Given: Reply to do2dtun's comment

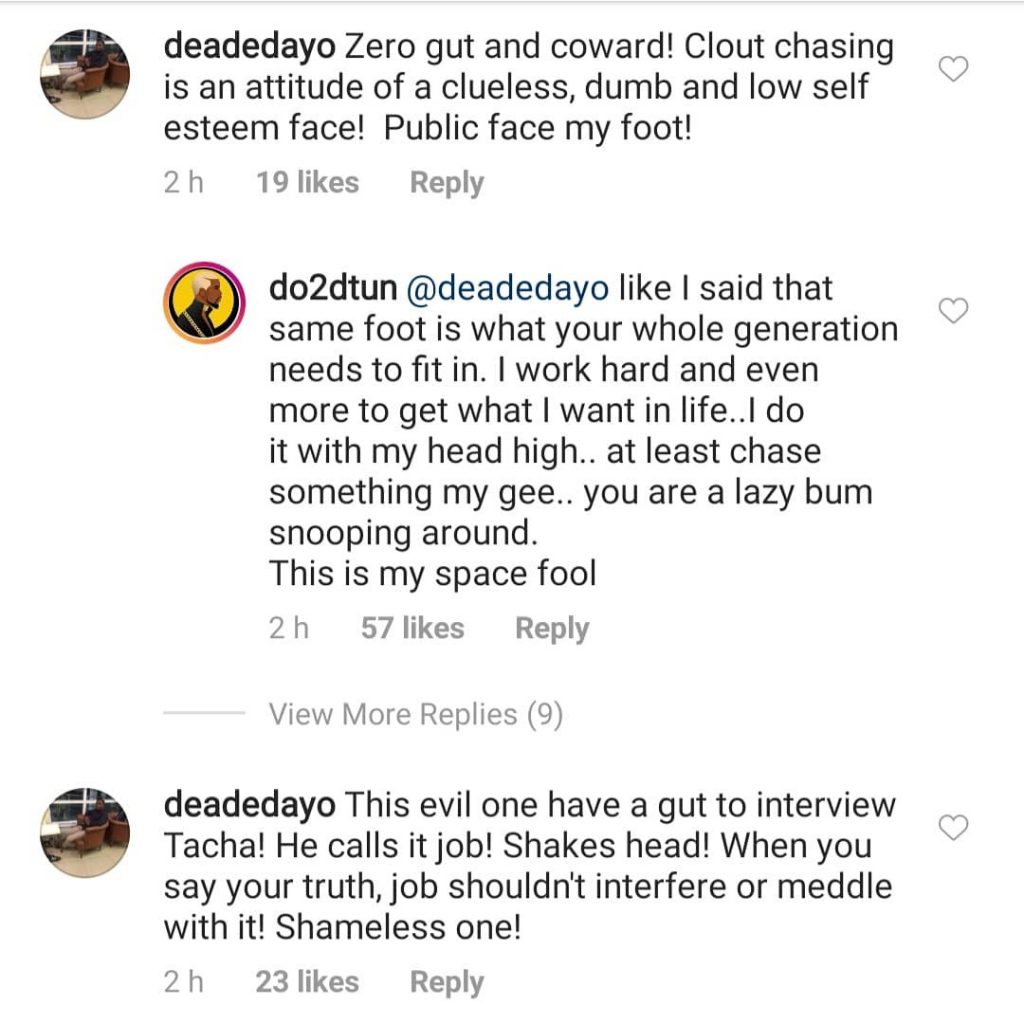Looking at the screenshot, I should coord(551,629).
